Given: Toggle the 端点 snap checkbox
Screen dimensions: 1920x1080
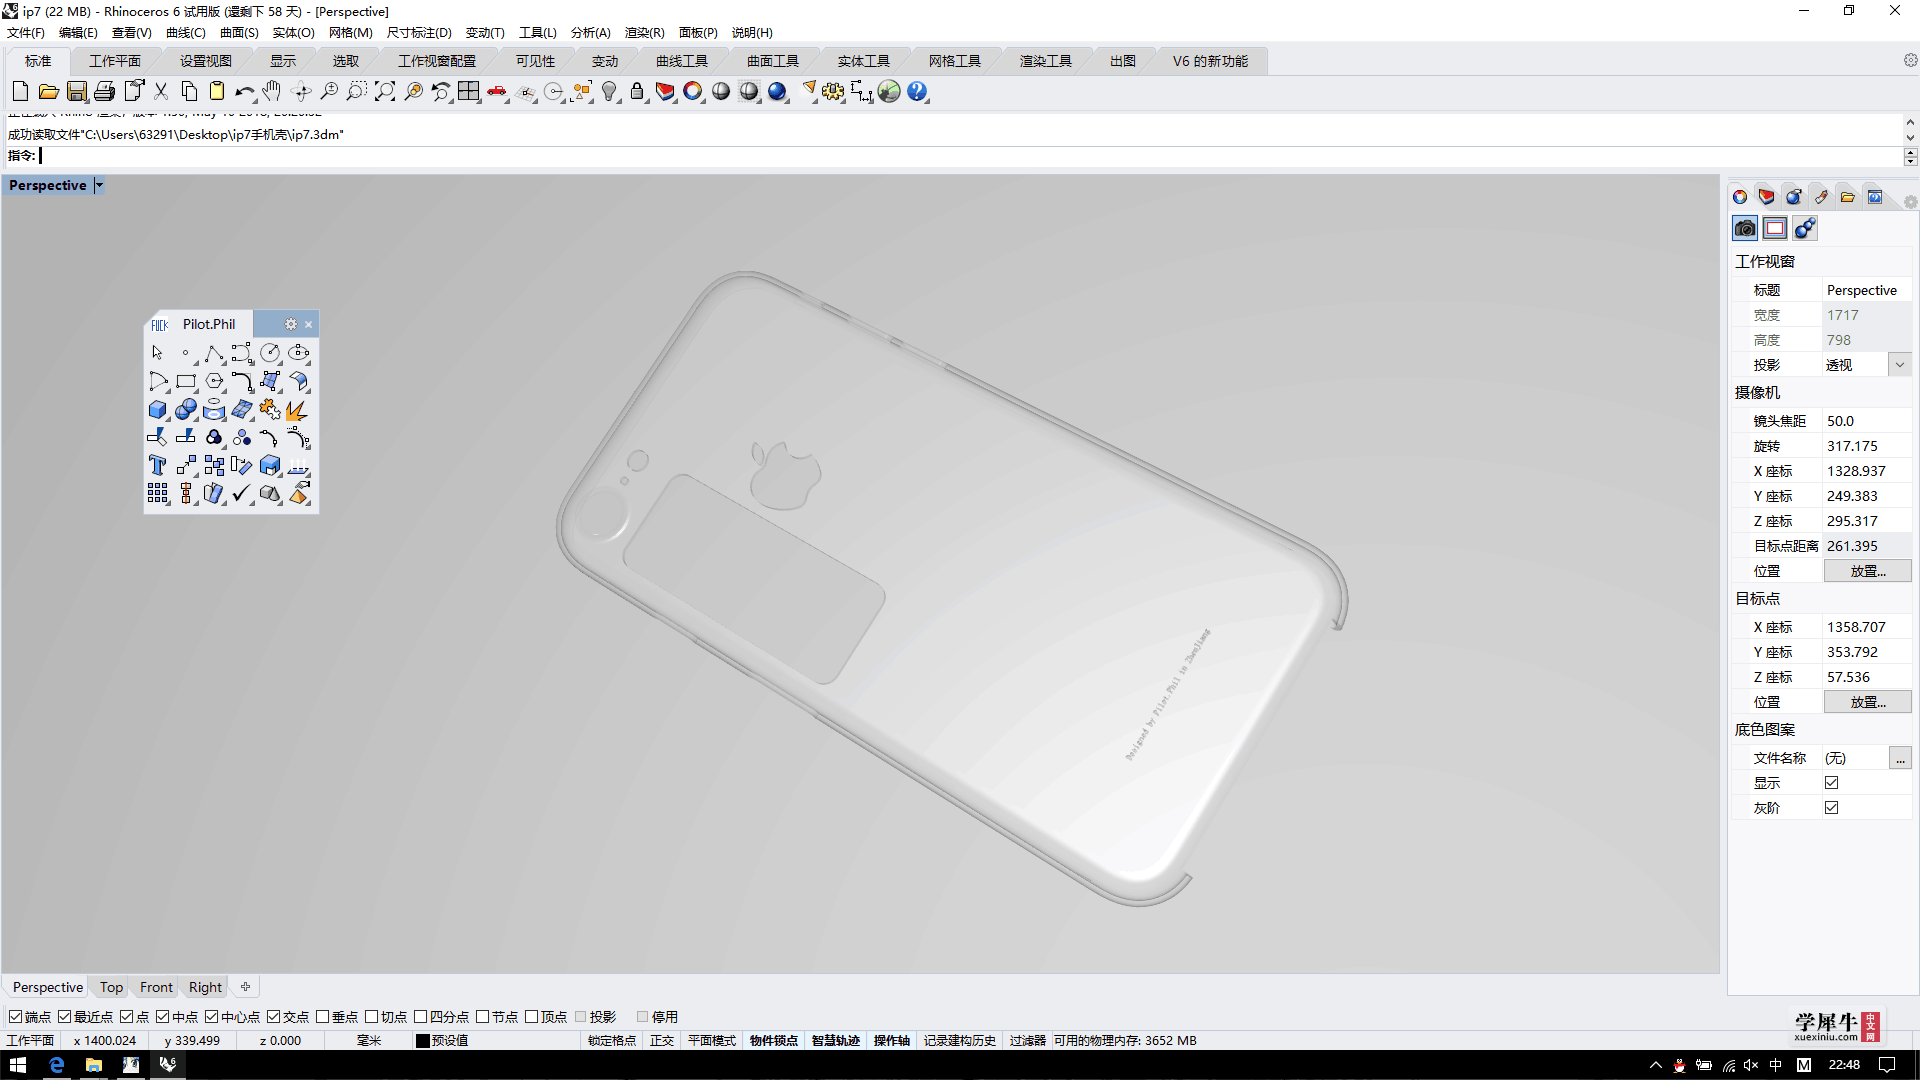Looking at the screenshot, I should point(15,1017).
